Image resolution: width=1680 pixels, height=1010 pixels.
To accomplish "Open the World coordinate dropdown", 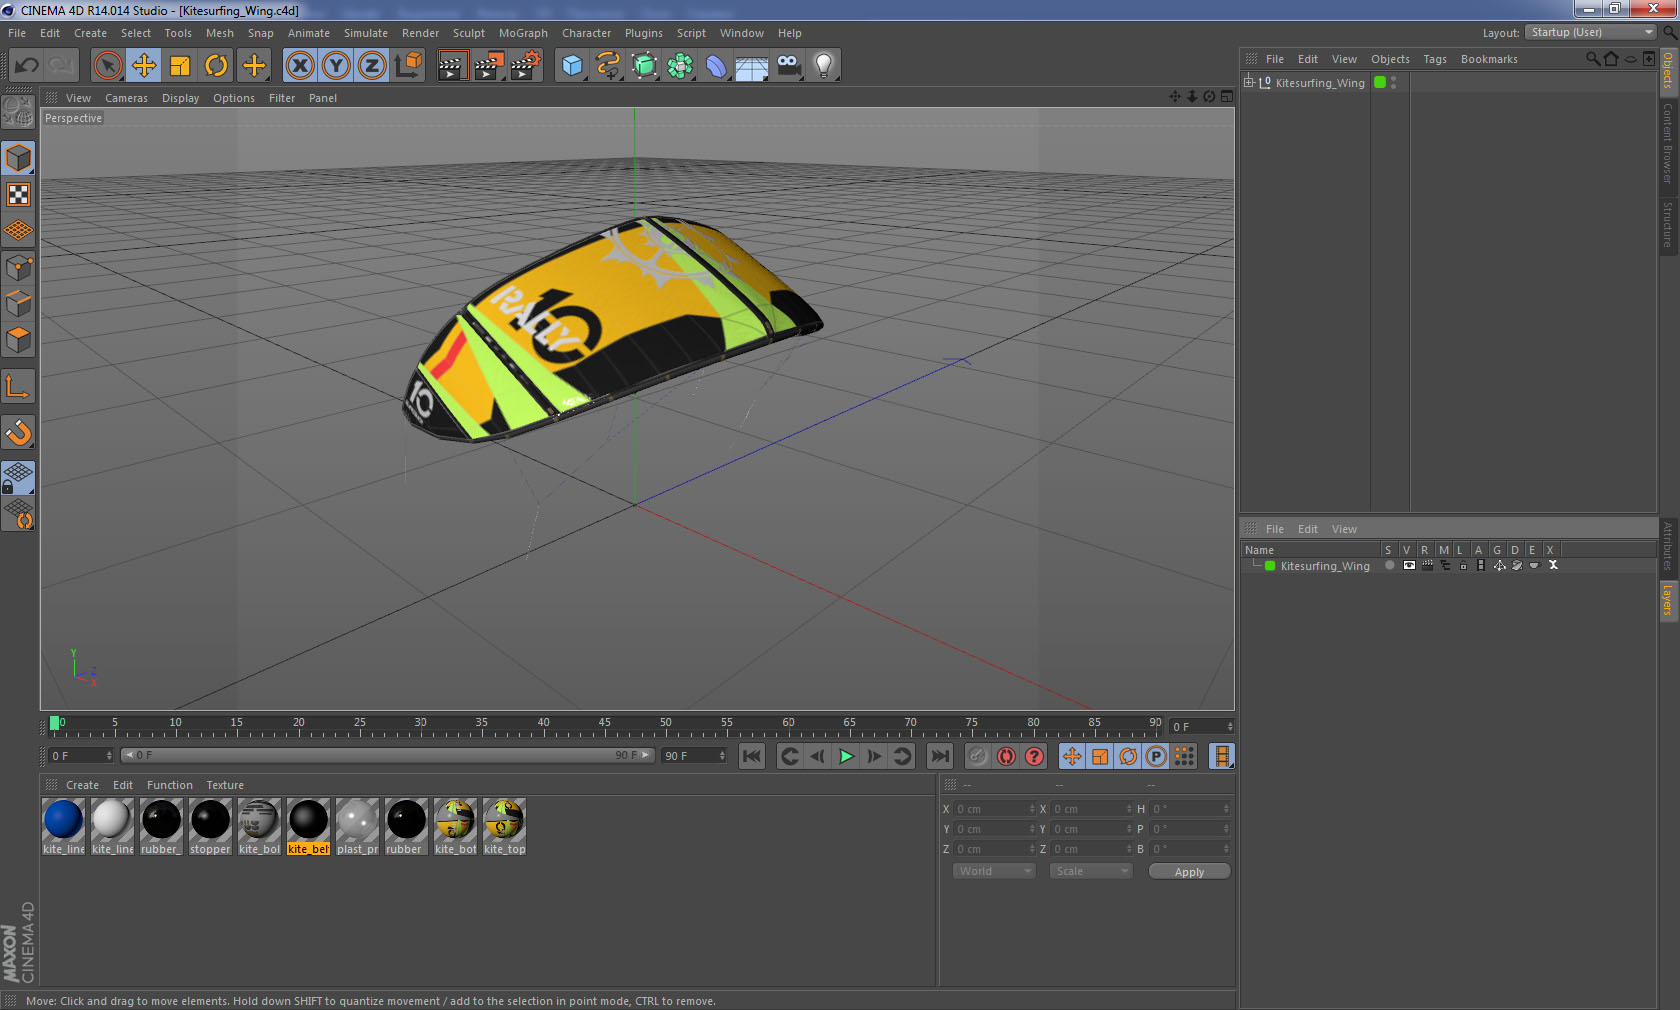I will tap(993, 871).
